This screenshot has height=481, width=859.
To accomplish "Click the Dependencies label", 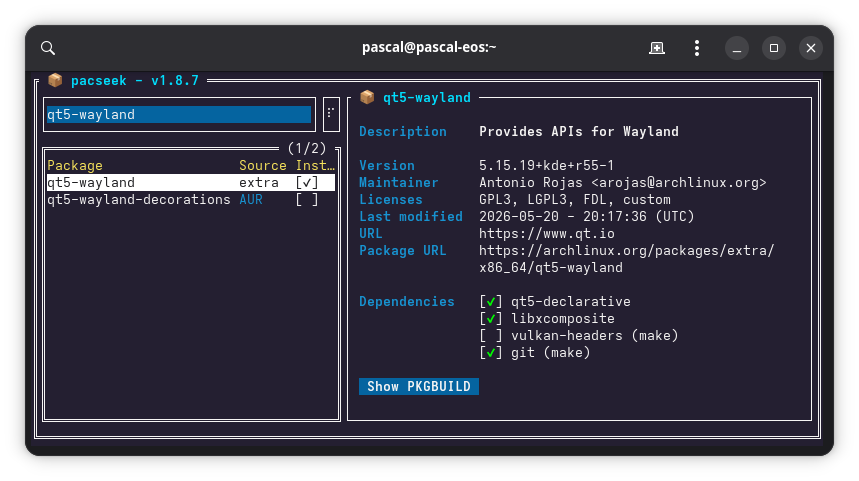I will [407, 301].
